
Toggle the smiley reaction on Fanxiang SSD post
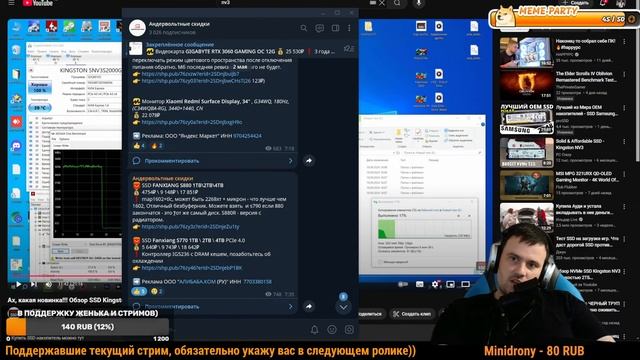pyautogui.click(x=156, y=291)
